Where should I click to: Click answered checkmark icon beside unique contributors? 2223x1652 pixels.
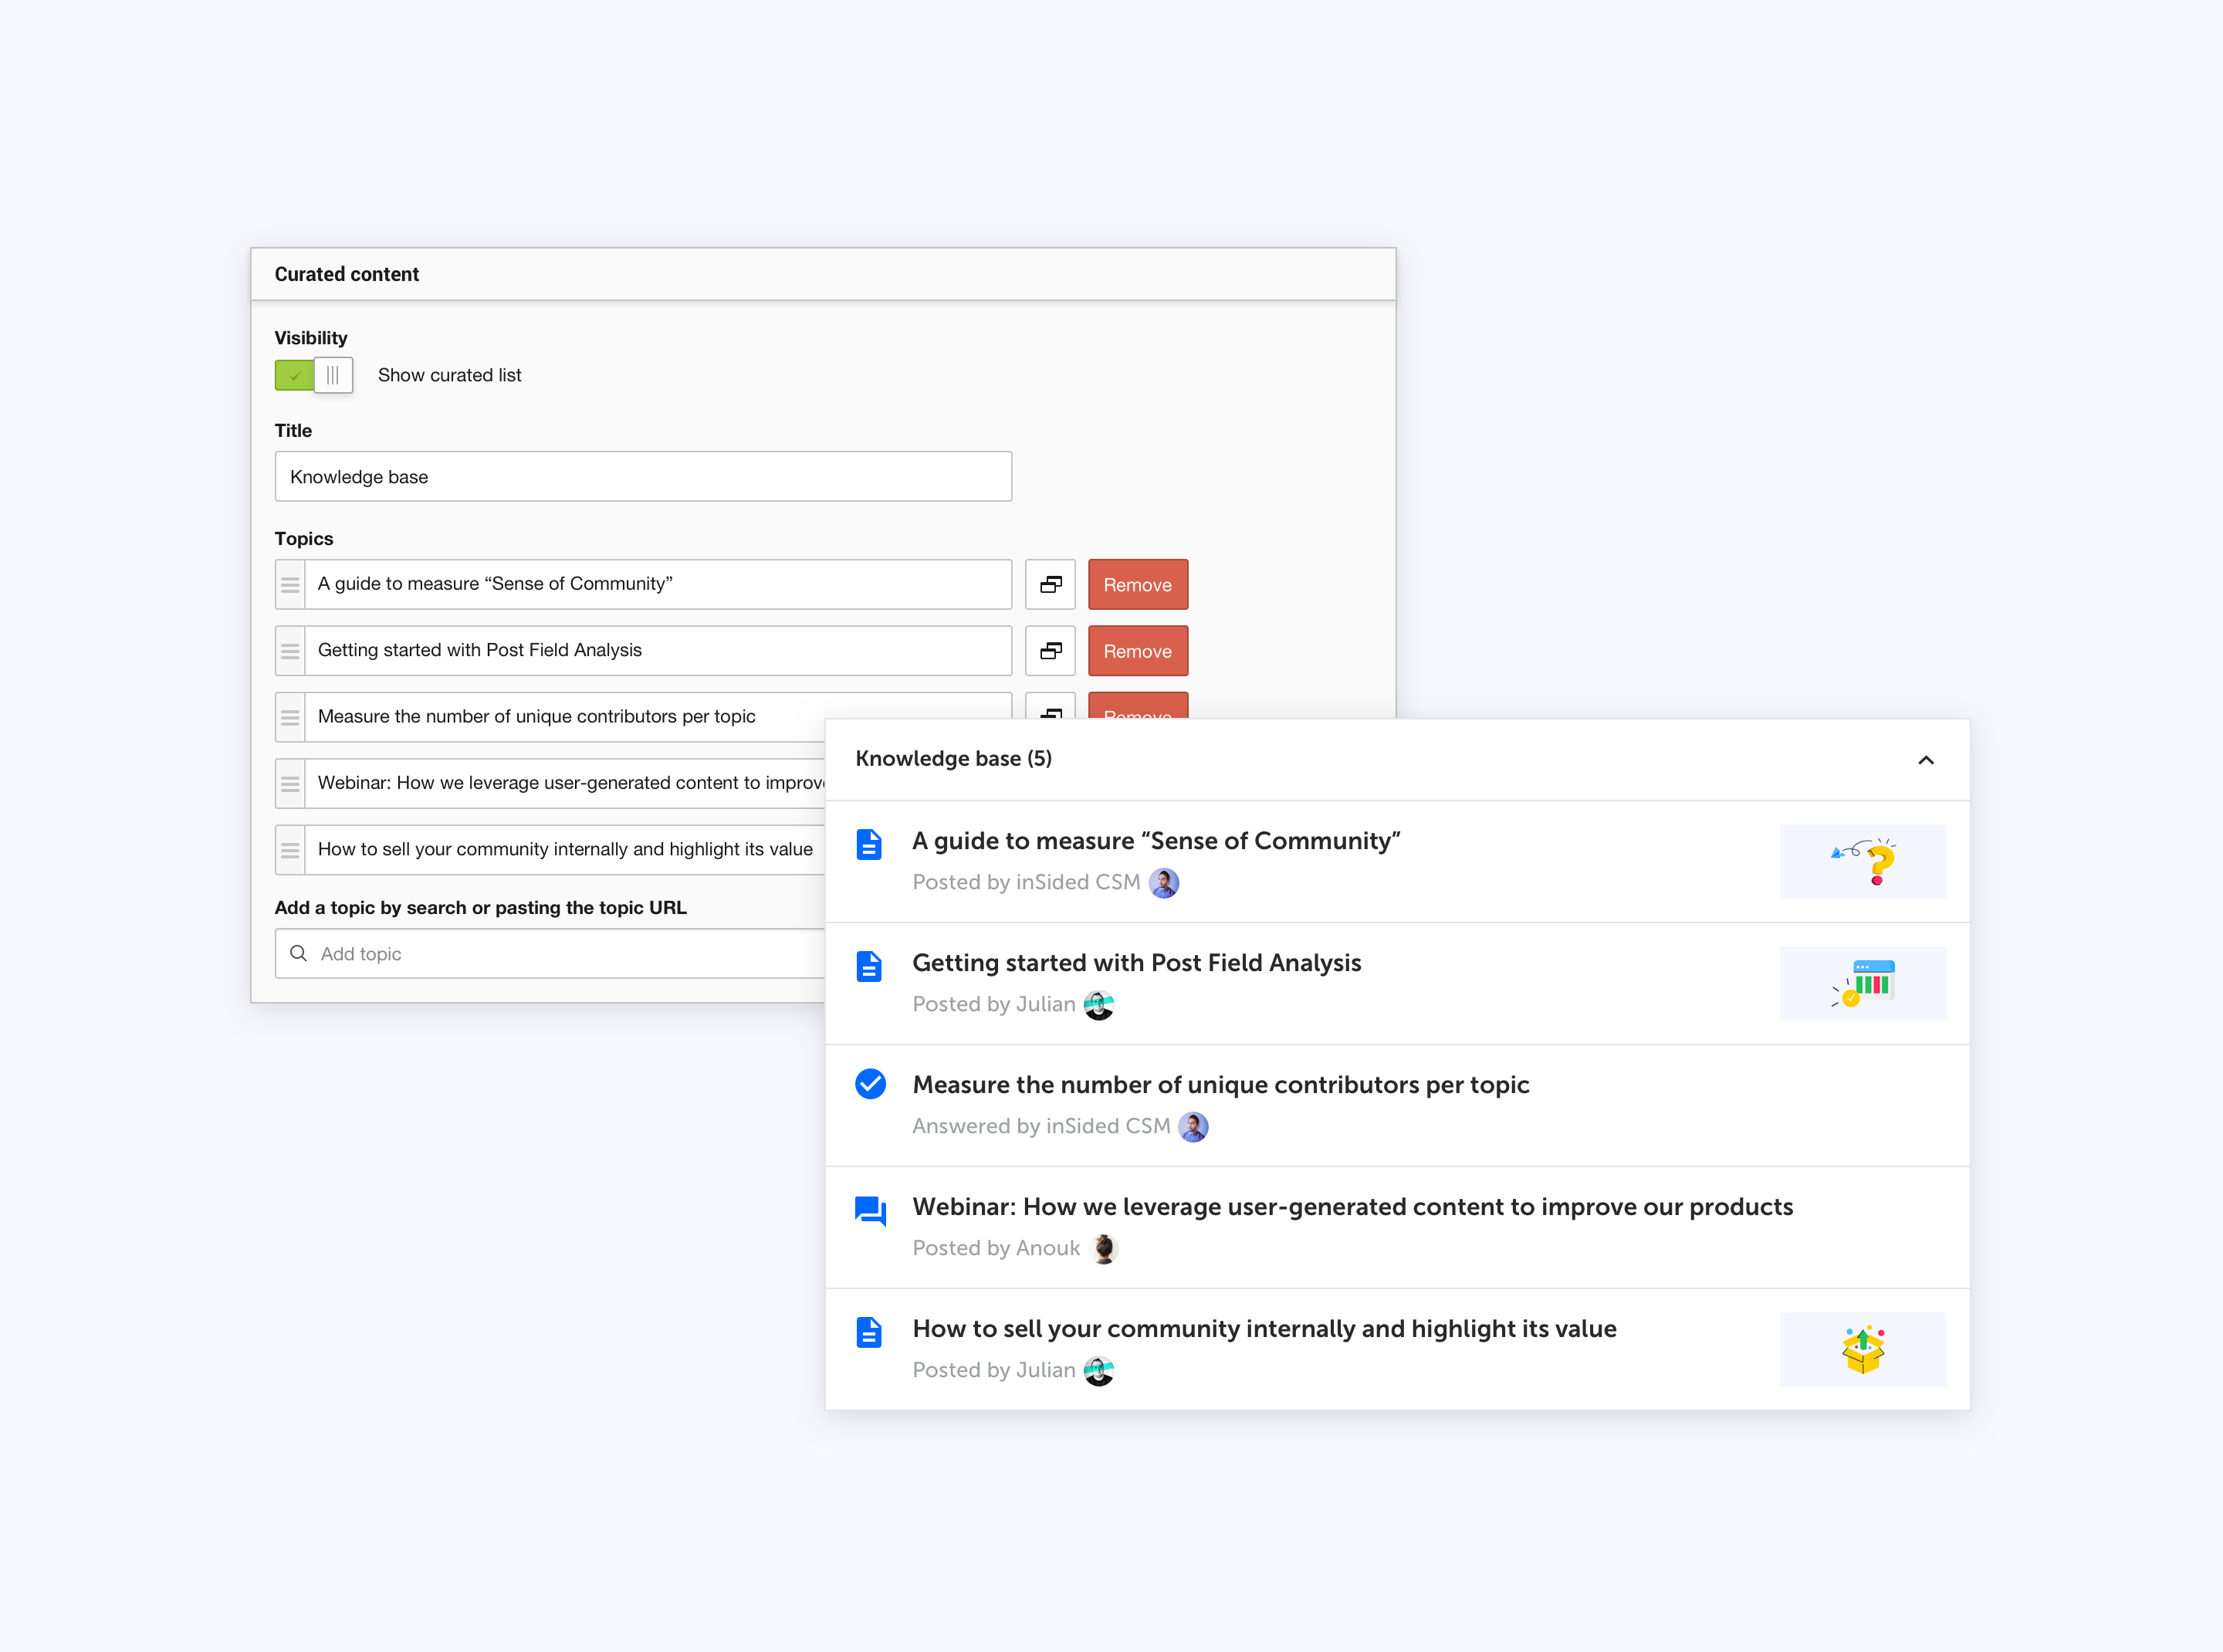870,1084
